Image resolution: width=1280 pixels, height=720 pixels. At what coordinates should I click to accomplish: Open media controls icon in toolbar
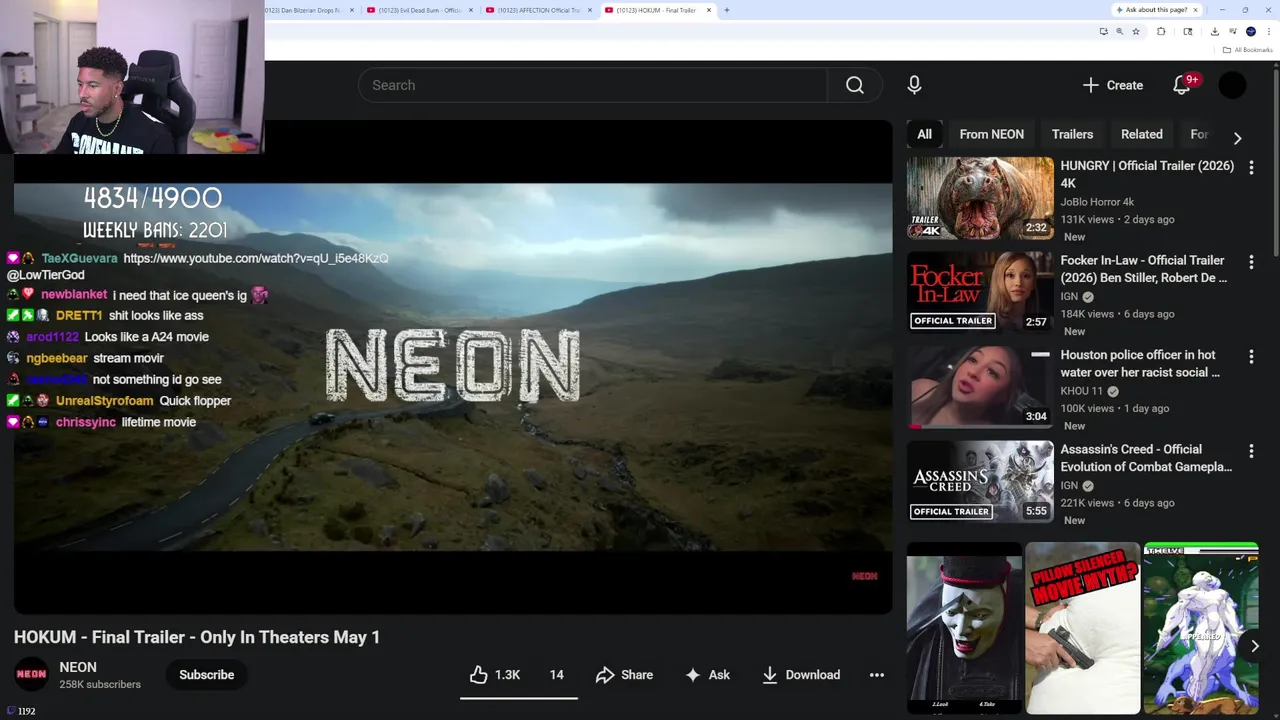1232,31
